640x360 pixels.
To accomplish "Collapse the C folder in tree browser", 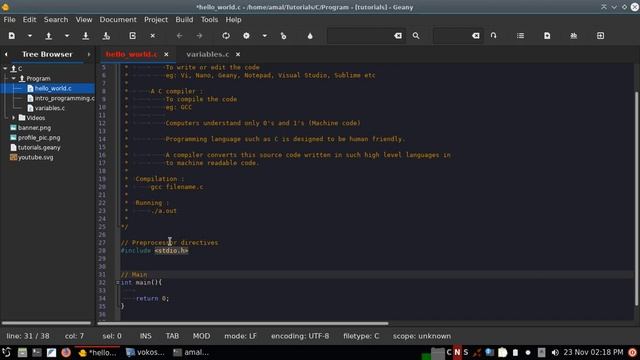I will pyautogui.click(x=5, y=69).
